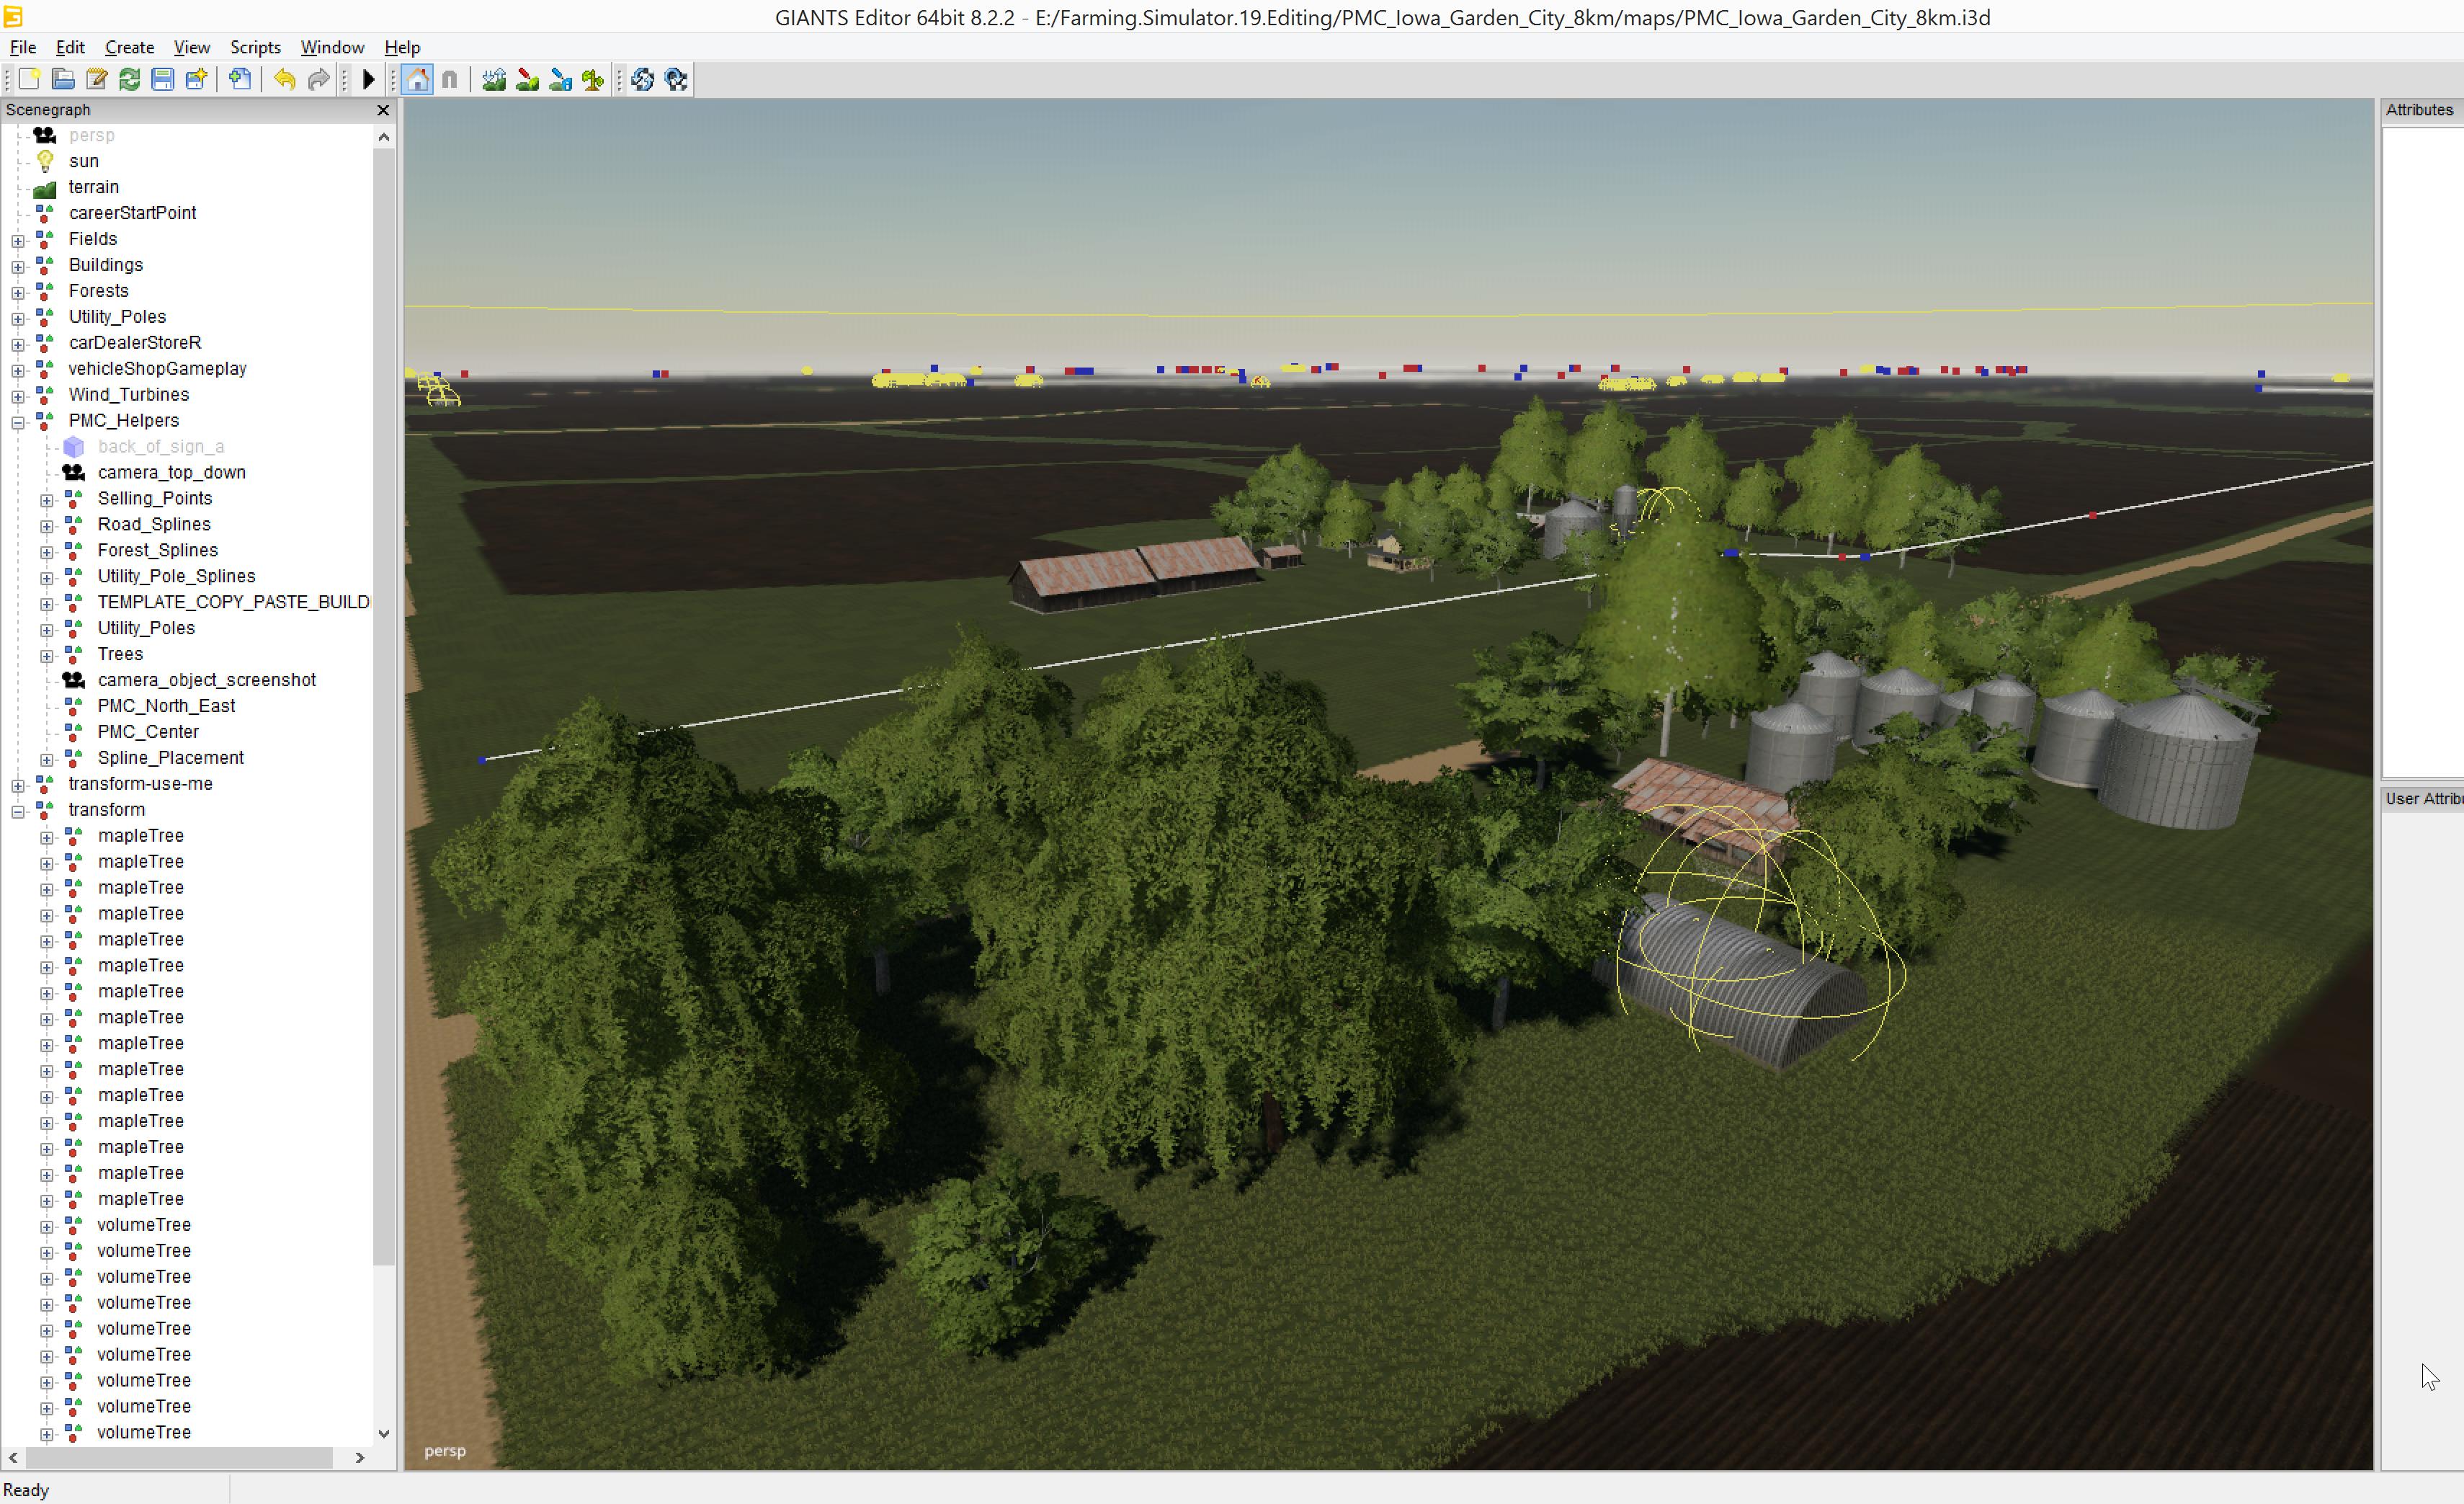Select the terrain info layer paint tool

pos(560,80)
